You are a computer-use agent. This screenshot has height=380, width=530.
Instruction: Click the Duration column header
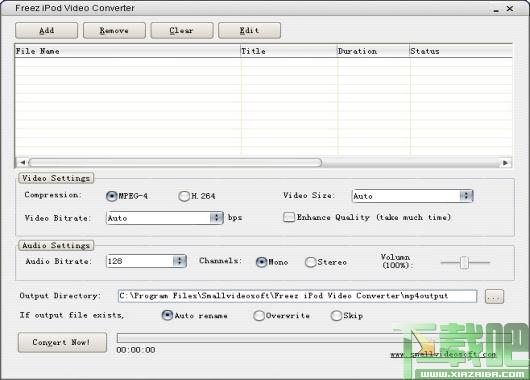373,51
